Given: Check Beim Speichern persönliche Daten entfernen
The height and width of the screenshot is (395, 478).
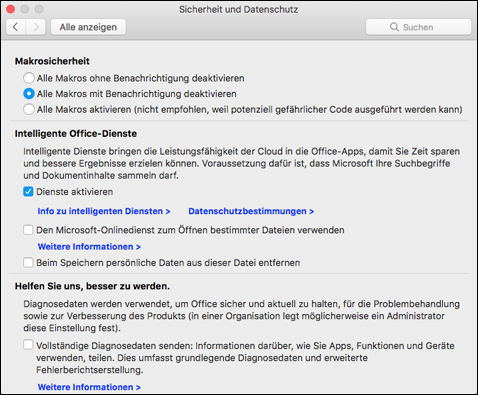Looking at the screenshot, I should click(x=28, y=263).
